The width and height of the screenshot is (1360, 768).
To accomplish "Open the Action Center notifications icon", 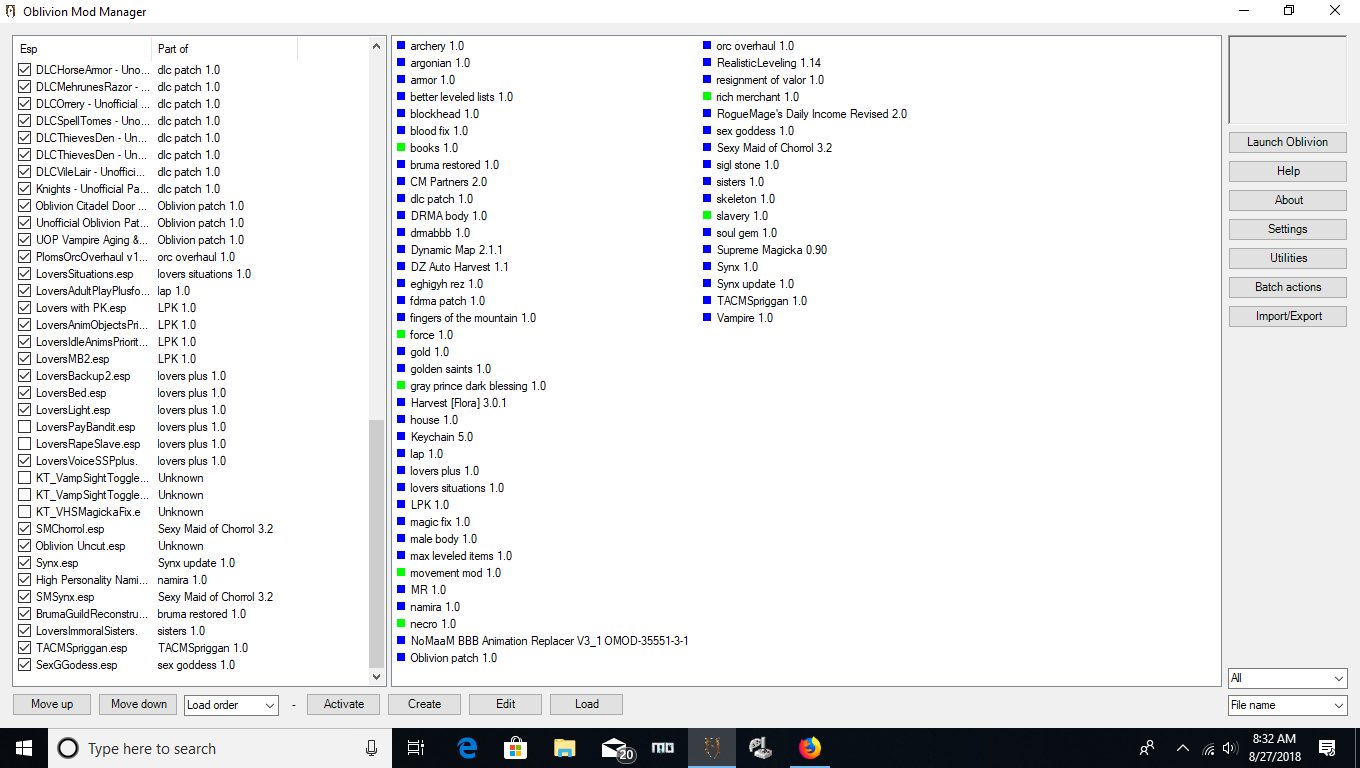I will point(1328,748).
